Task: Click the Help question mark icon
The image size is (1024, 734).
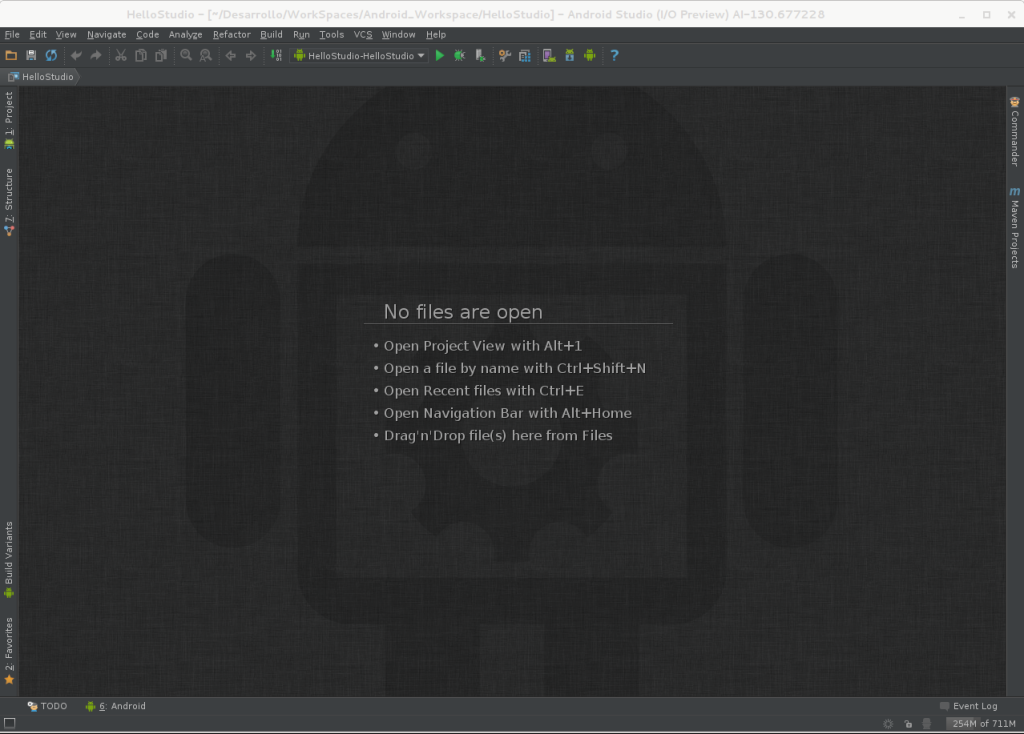Action: pos(614,56)
